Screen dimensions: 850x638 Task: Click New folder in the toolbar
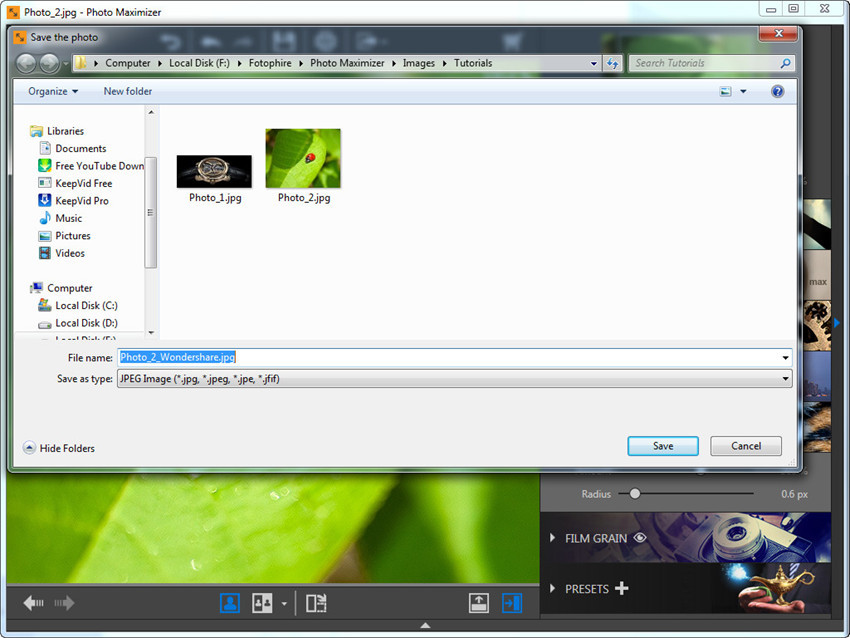pos(127,91)
